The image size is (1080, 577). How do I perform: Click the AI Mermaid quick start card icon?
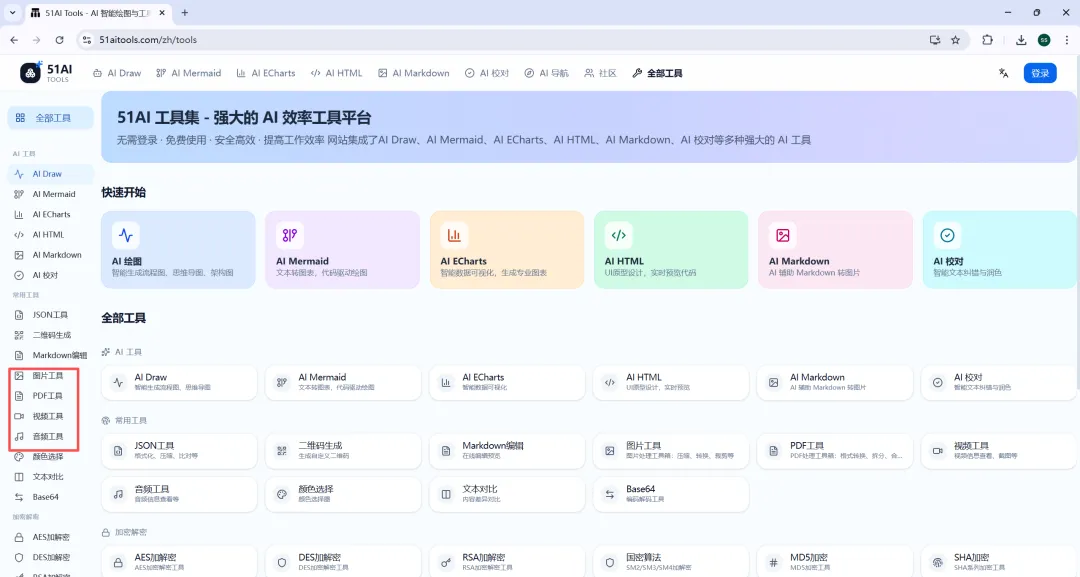click(x=290, y=235)
